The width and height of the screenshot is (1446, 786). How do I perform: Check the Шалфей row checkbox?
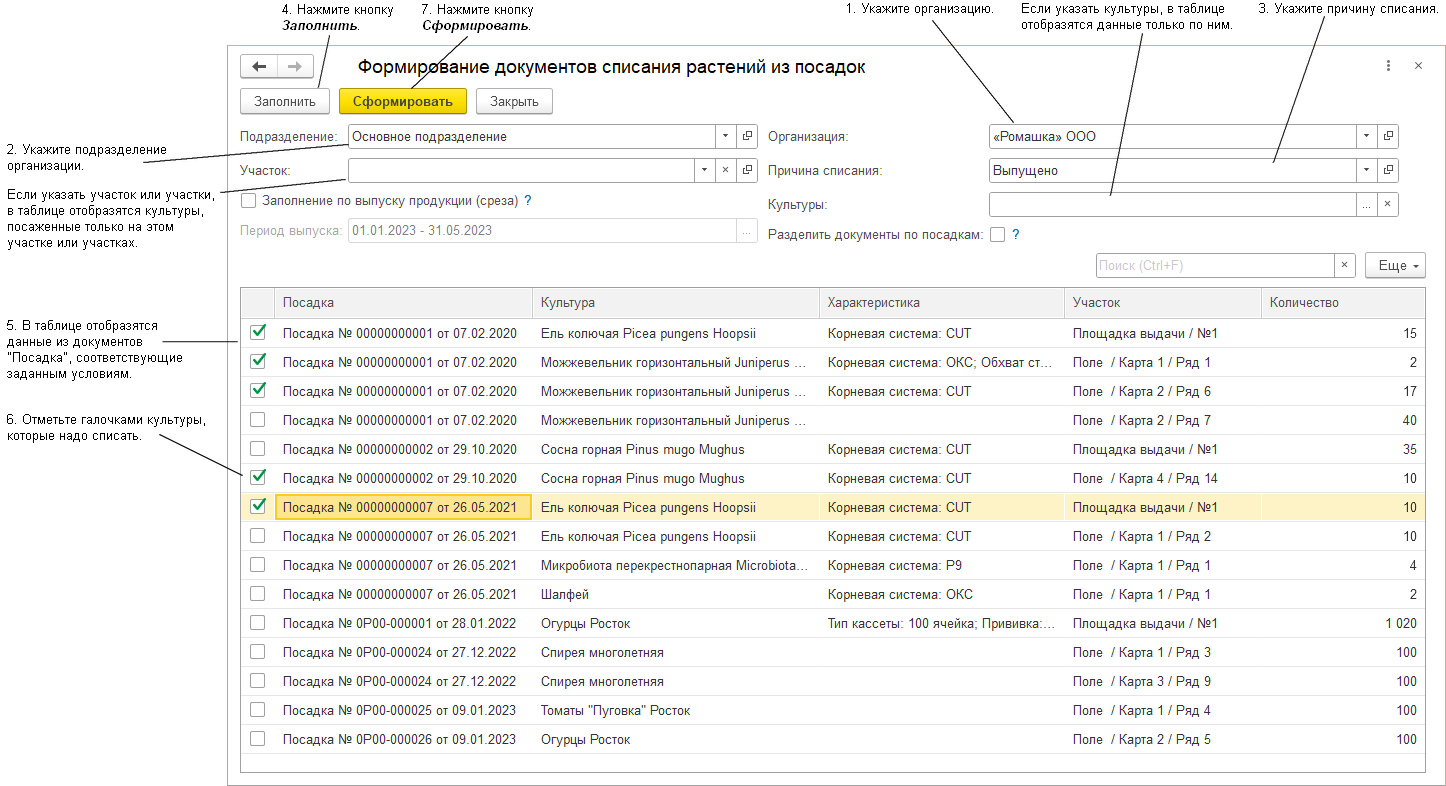(x=258, y=594)
